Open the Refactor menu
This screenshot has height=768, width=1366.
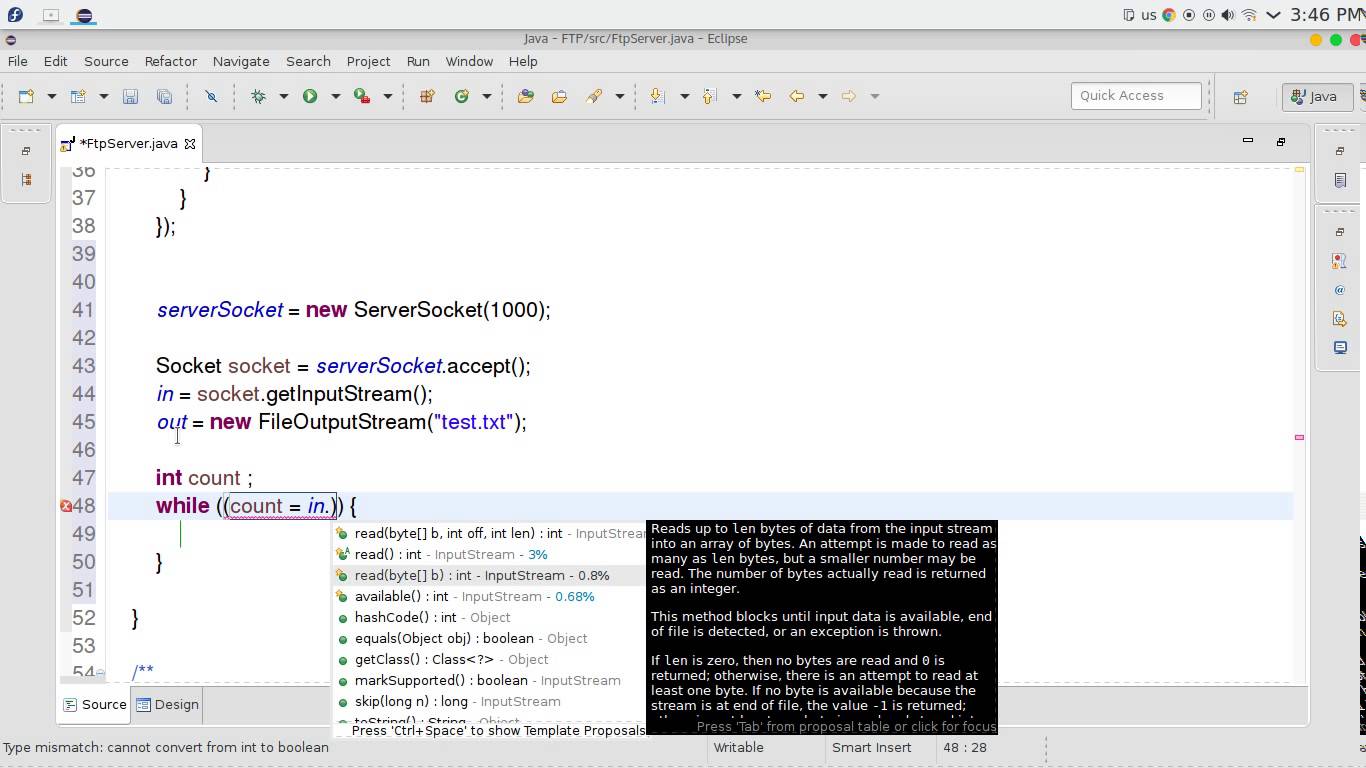pyautogui.click(x=170, y=61)
